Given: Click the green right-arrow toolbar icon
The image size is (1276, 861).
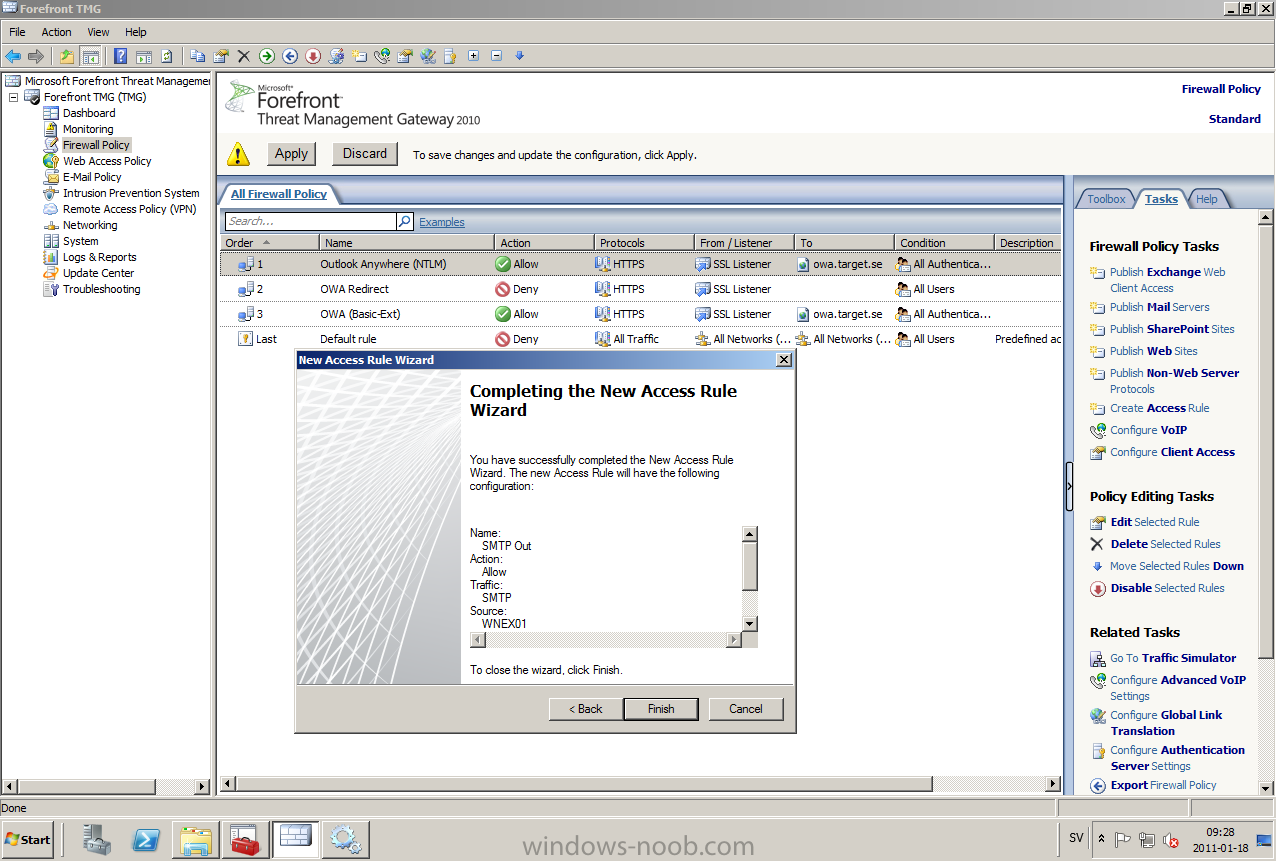Looking at the screenshot, I should coord(267,56).
